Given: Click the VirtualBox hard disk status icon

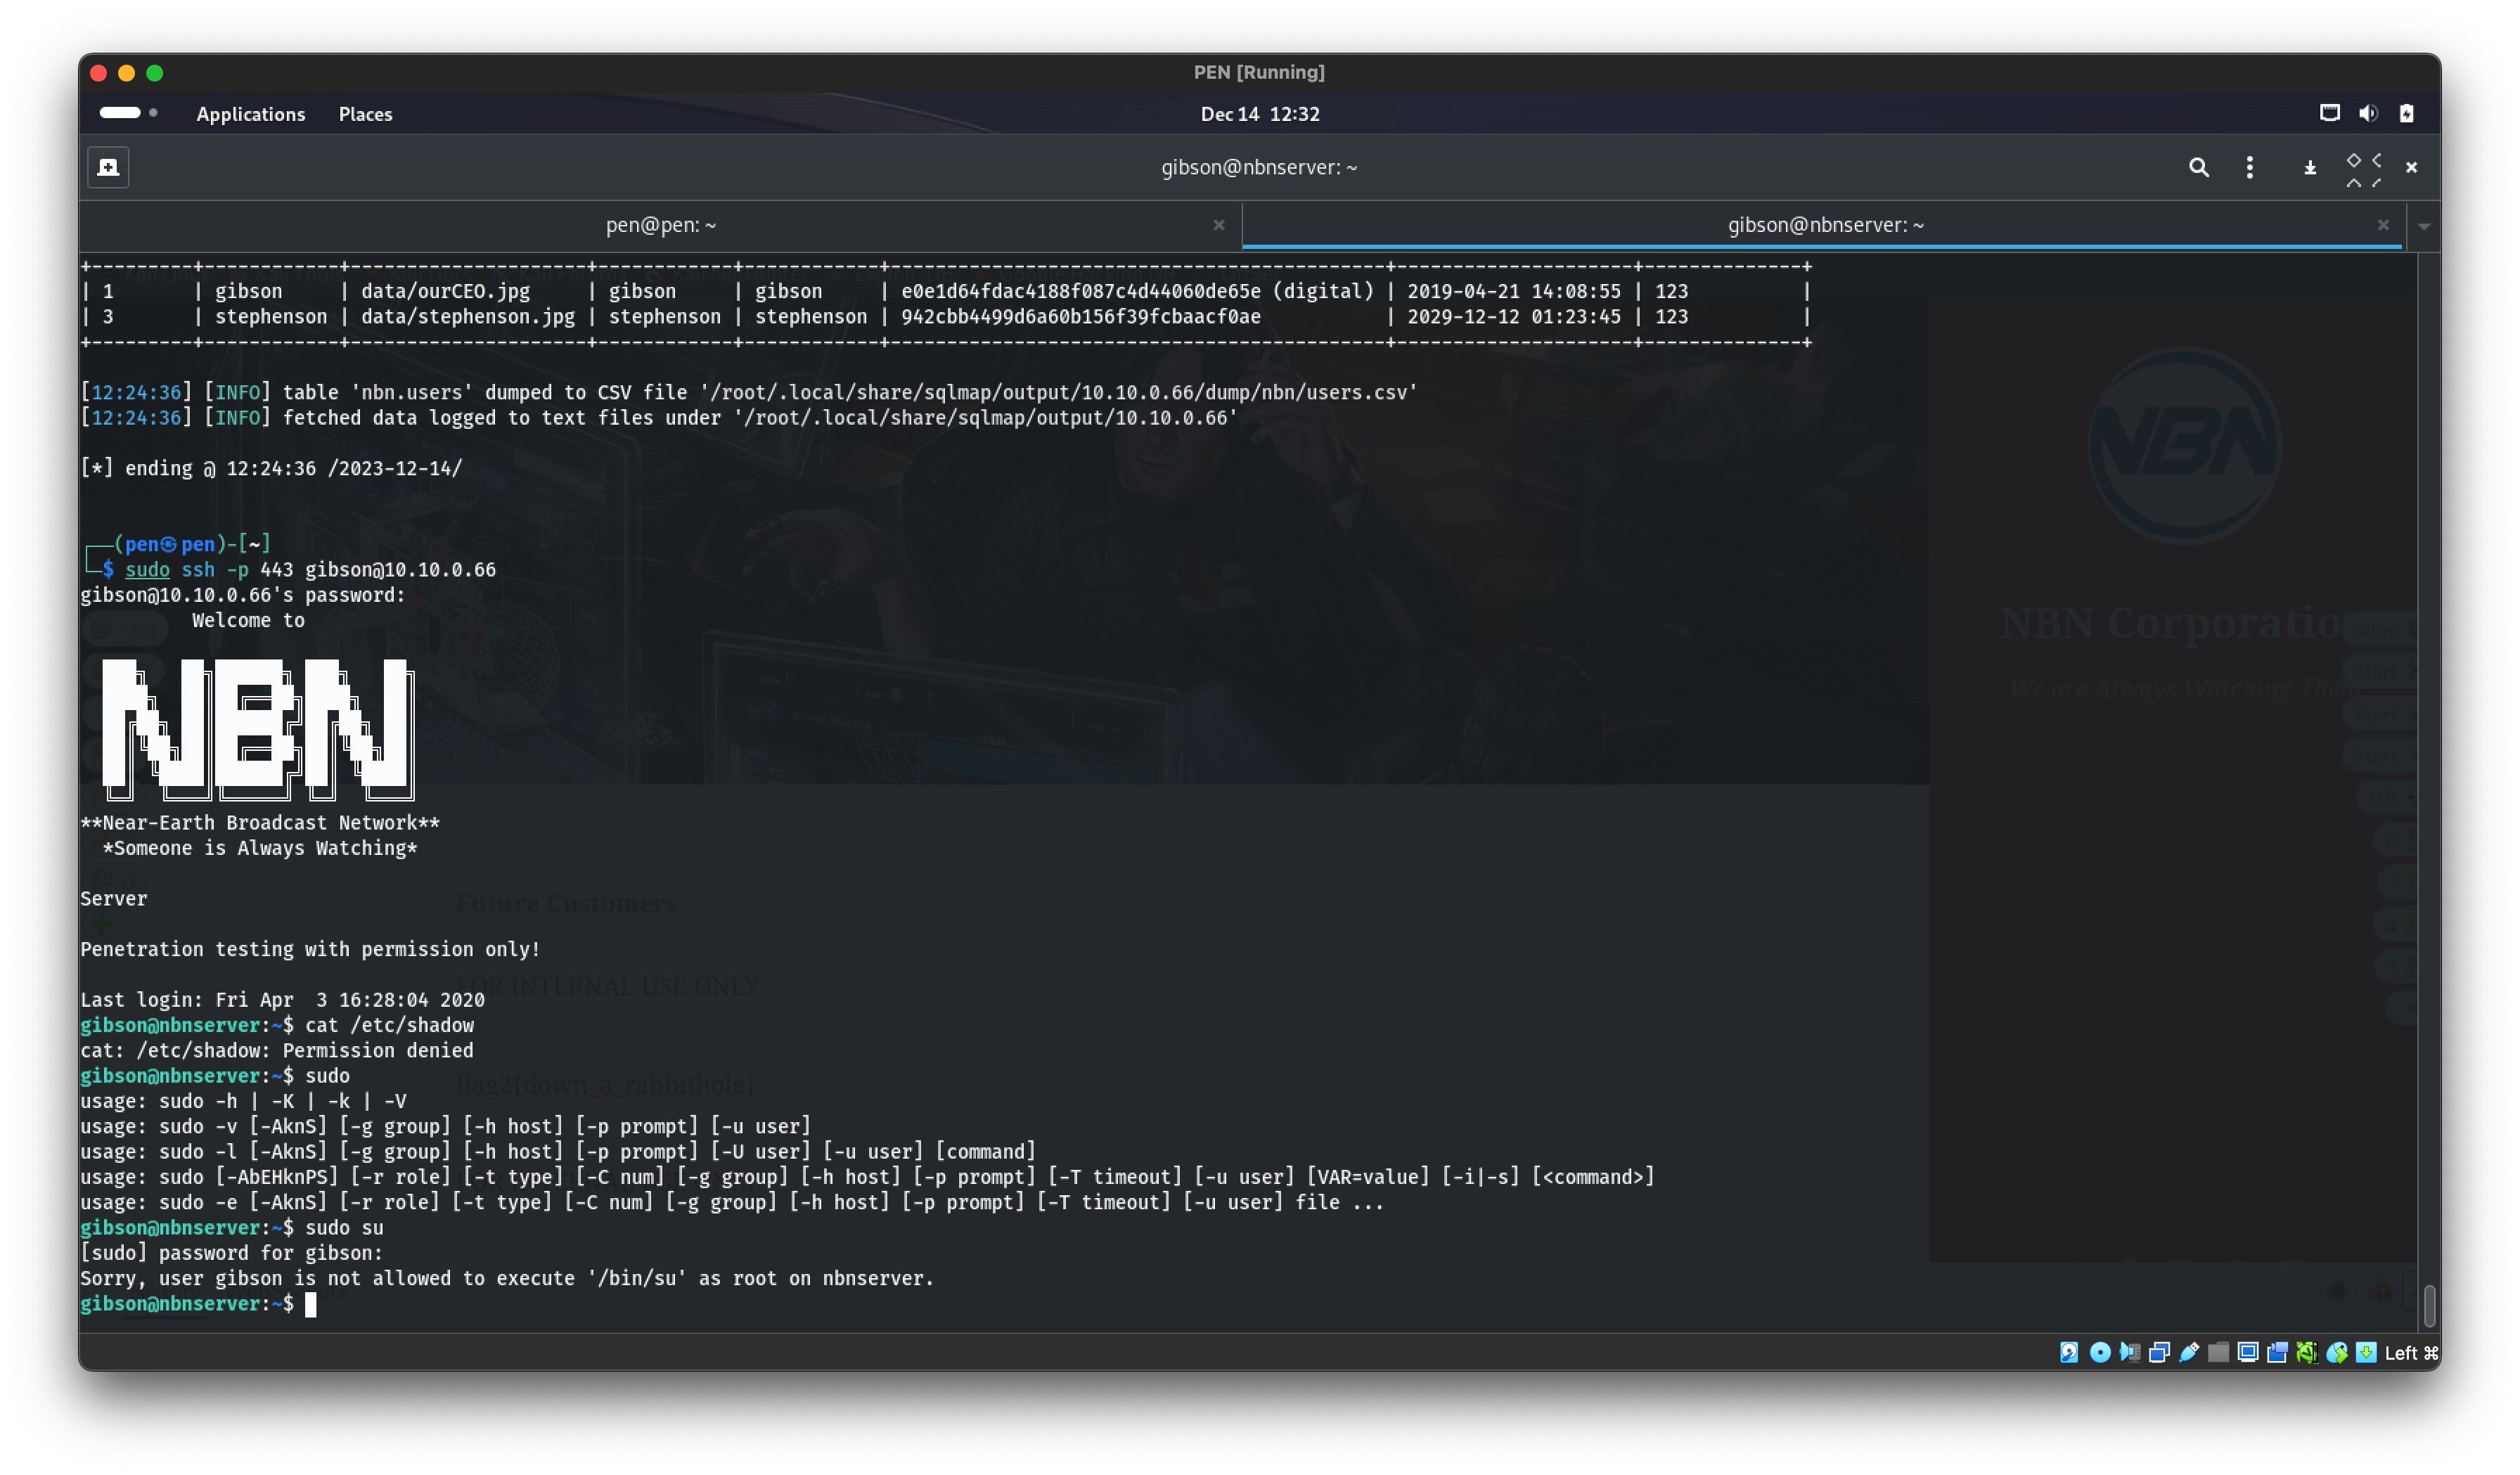Looking at the screenshot, I should point(2068,1352).
